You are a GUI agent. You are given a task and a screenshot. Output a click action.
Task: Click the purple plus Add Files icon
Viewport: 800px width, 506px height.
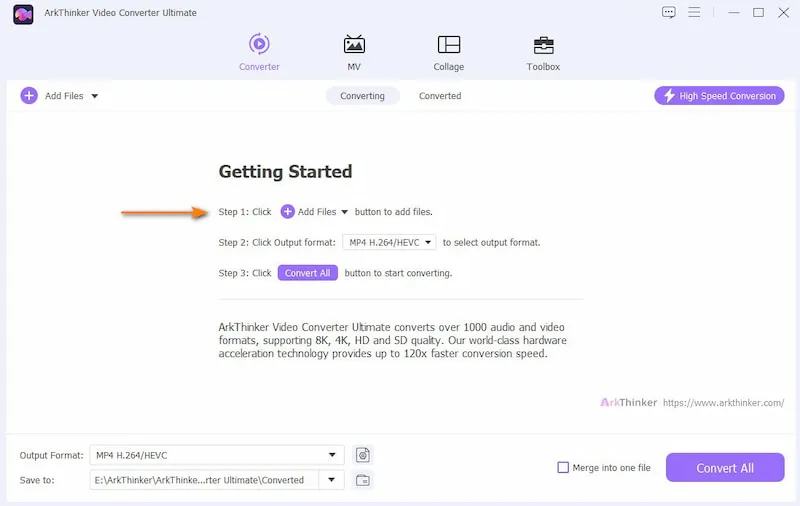[x=29, y=96]
